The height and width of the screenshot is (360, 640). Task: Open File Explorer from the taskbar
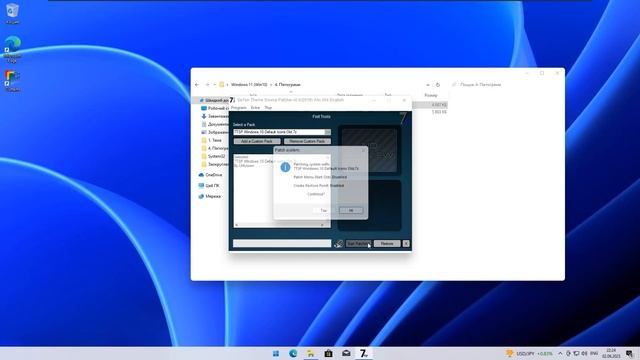point(311,353)
